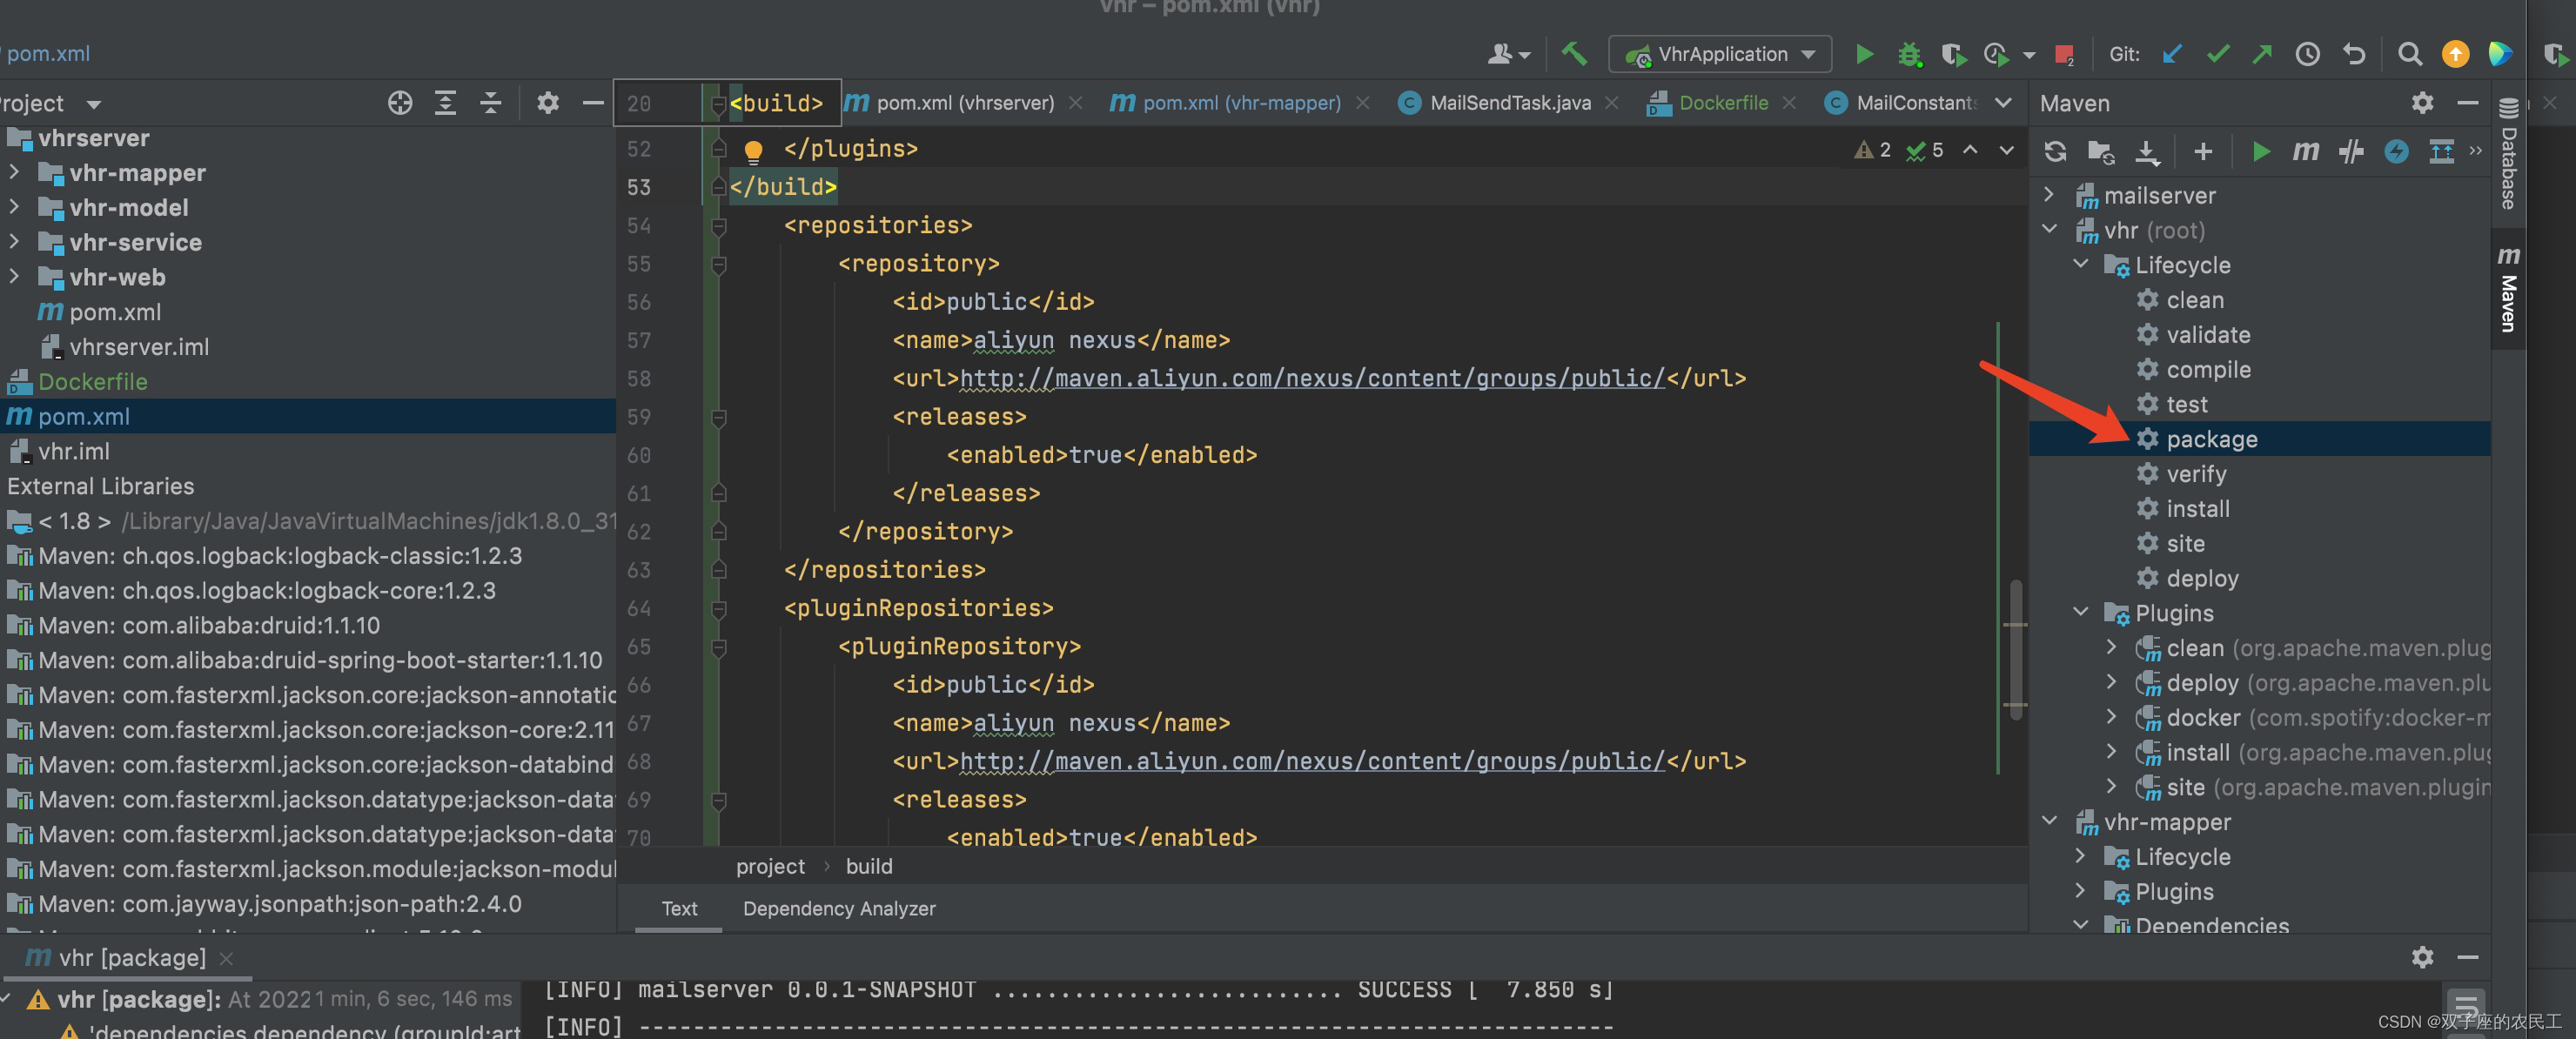Open the search everywhere magnifier icon
This screenshot has width=2576, height=1039.
[2410, 54]
